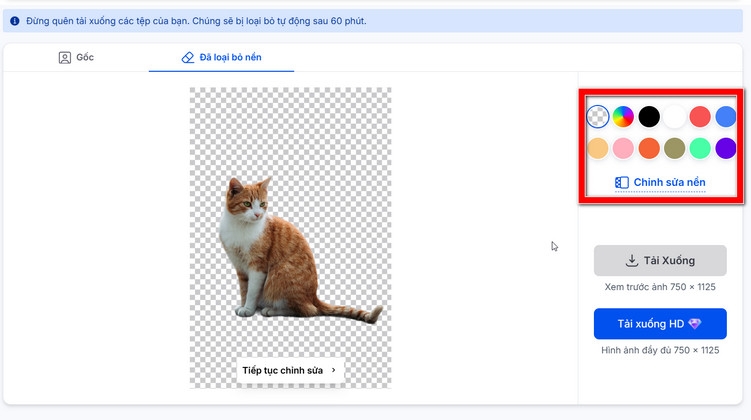Select the transparent background swatch
This screenshot has width=751, height=420.
597,116
